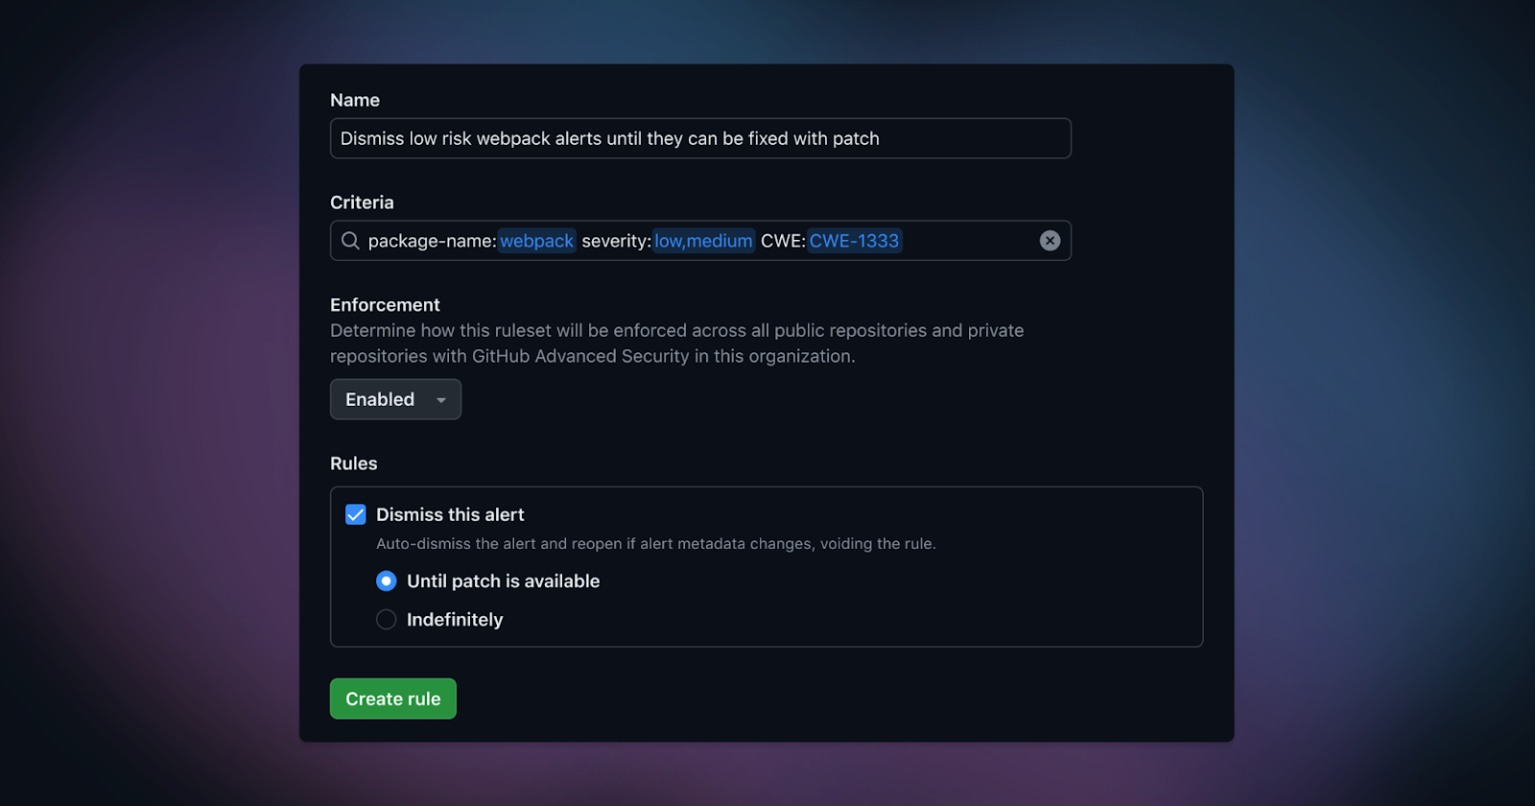The width and height of the screenshot is (1535, 806).
Task: Click the Enforcement section label
Action: (x=385, y=304)
